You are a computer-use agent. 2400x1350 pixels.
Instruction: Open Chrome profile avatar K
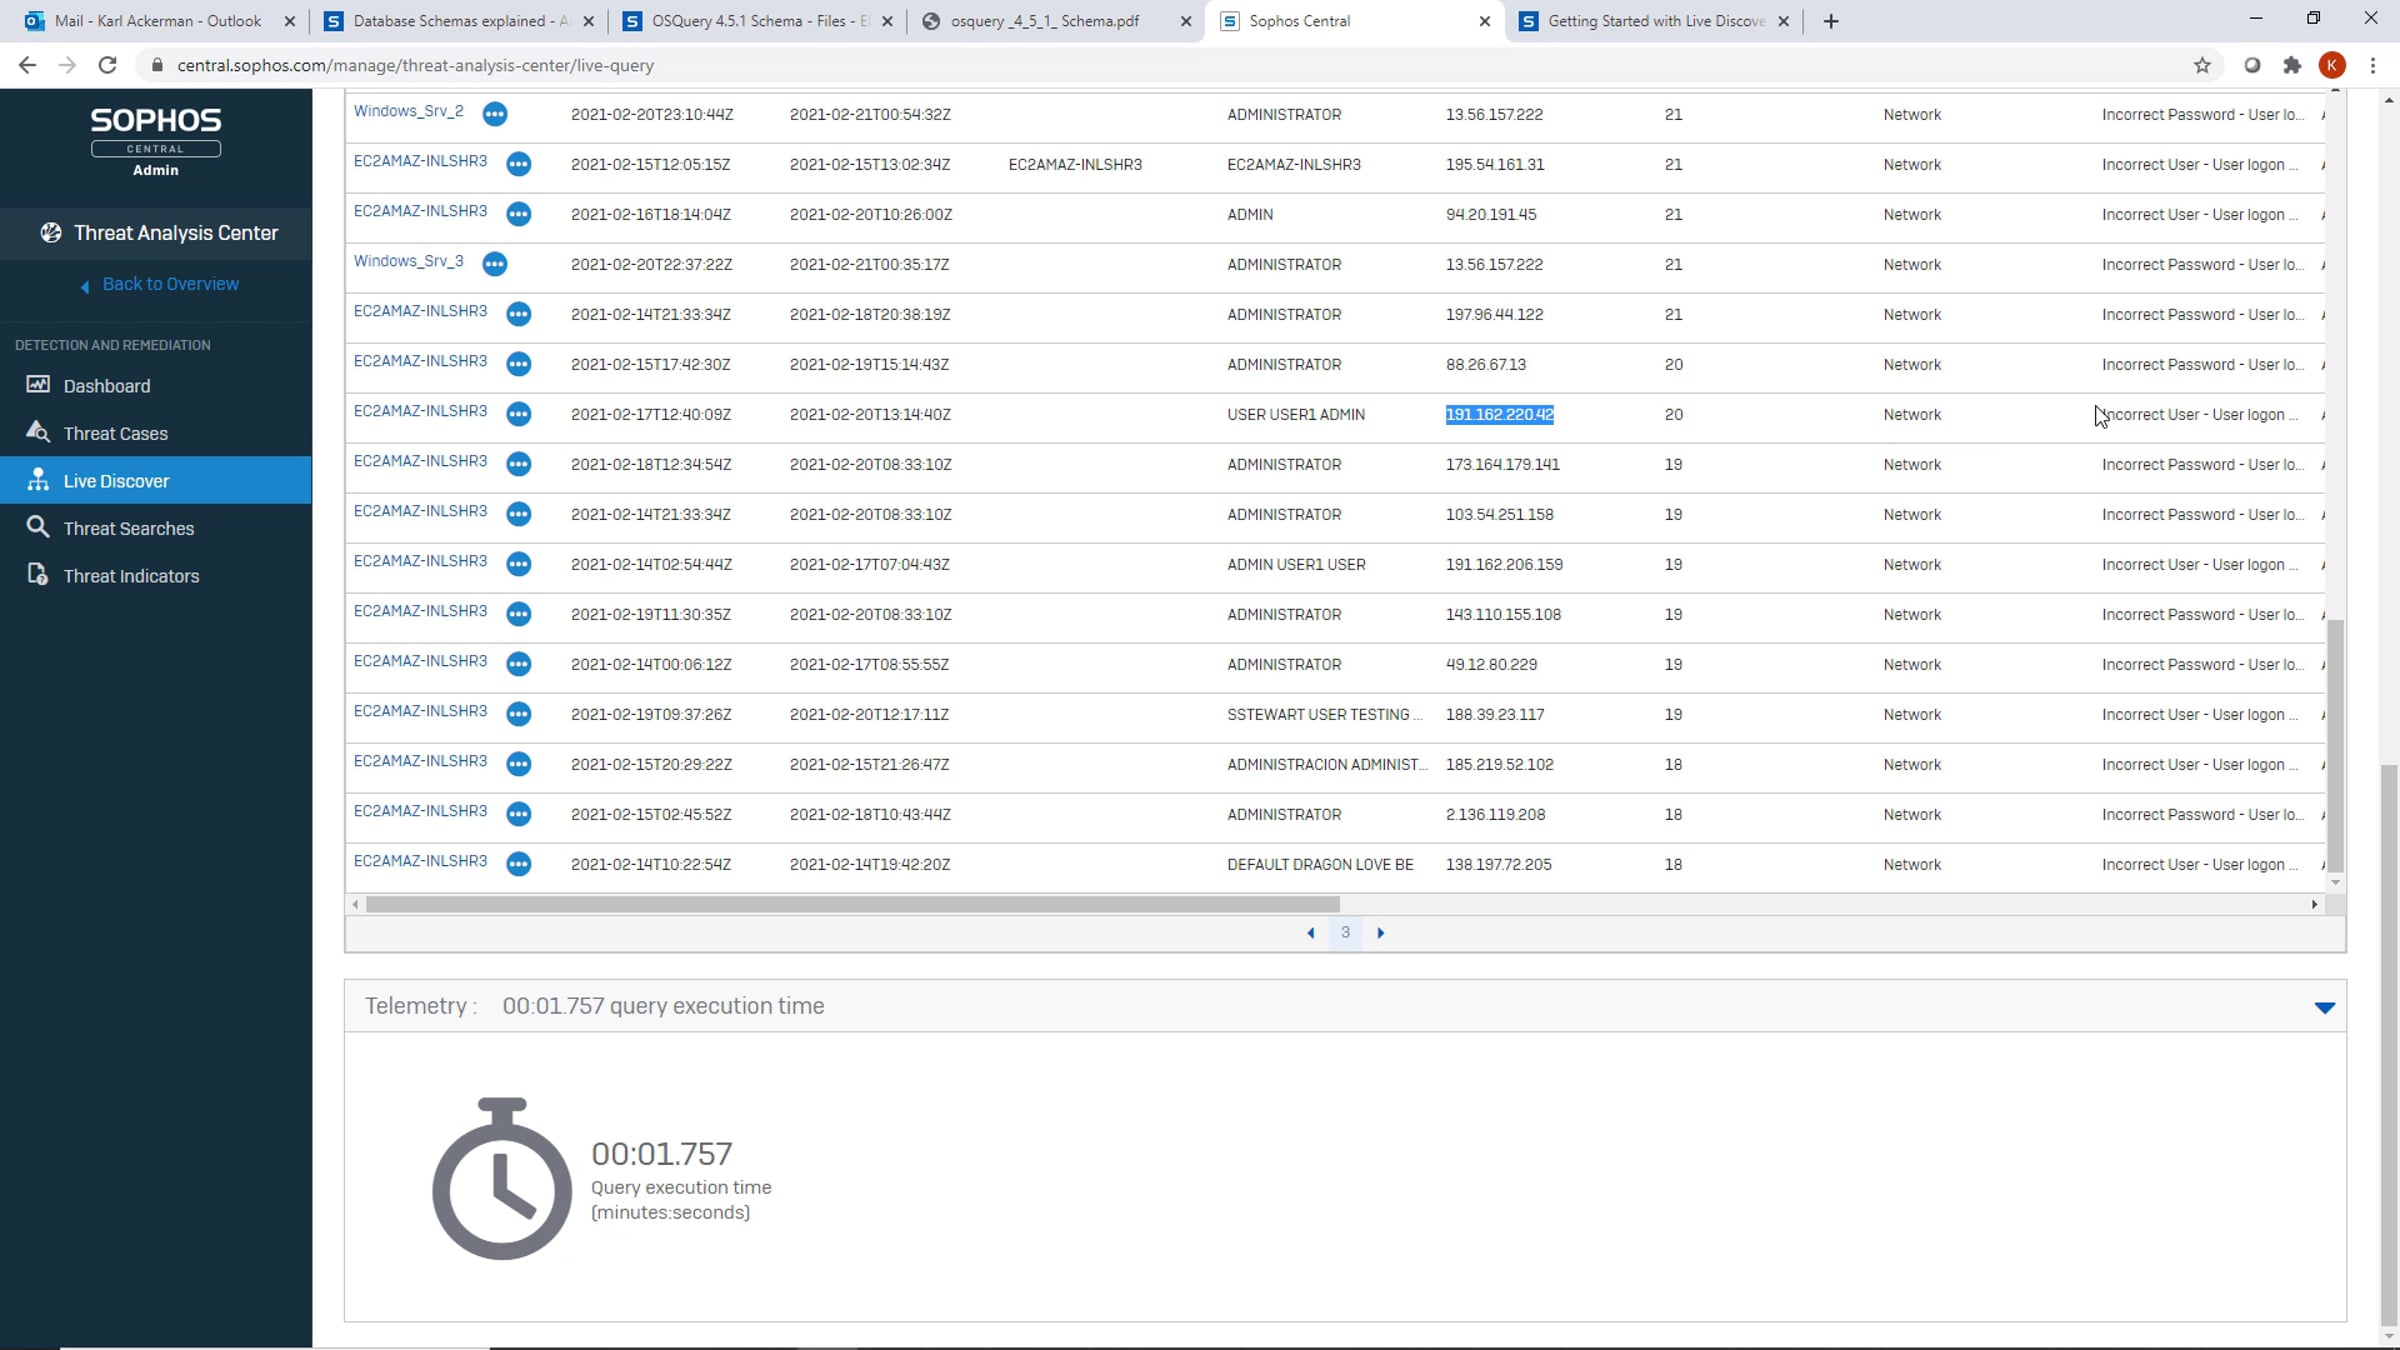tap(2332, 65)
